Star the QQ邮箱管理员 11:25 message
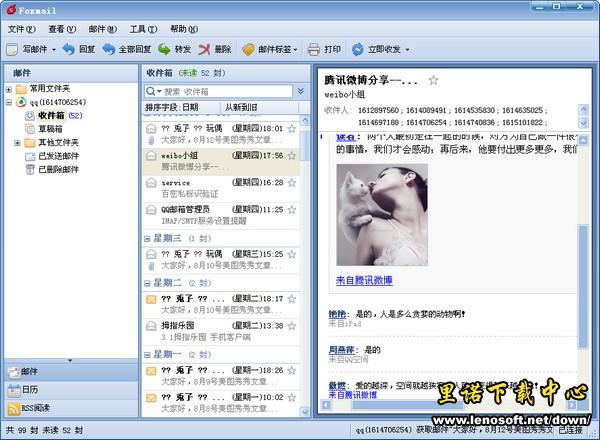This screenshot has width=600, height=440. [x=292, y=210]
